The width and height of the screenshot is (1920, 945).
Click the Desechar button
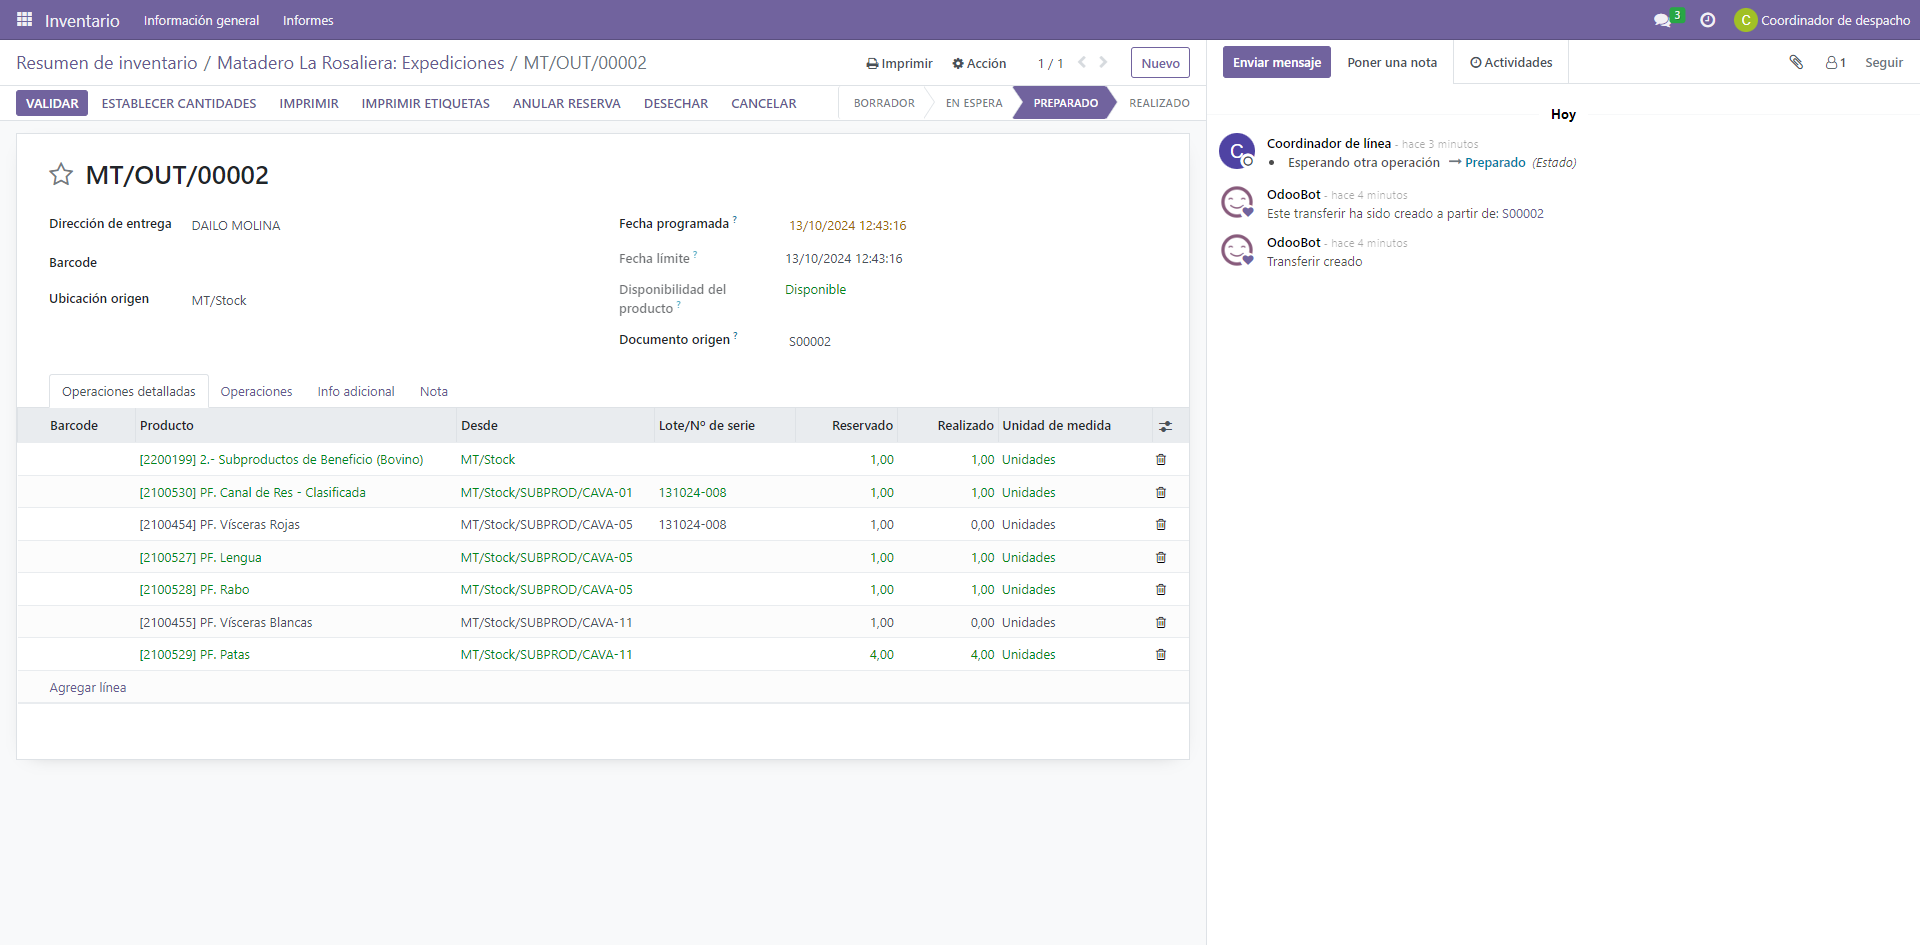click(676, 103)
